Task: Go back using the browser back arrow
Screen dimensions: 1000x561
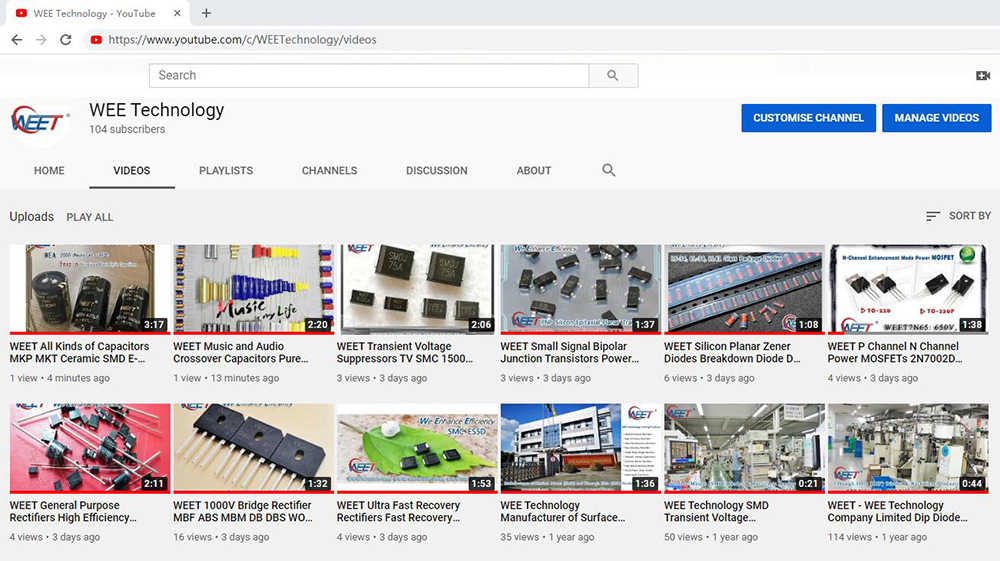Action: (x=17, y=40)
